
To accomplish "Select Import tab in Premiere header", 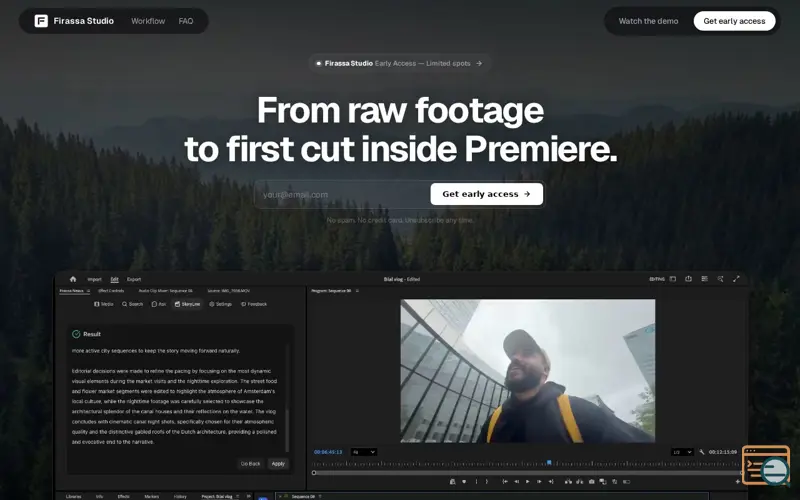I will point(94,280).
